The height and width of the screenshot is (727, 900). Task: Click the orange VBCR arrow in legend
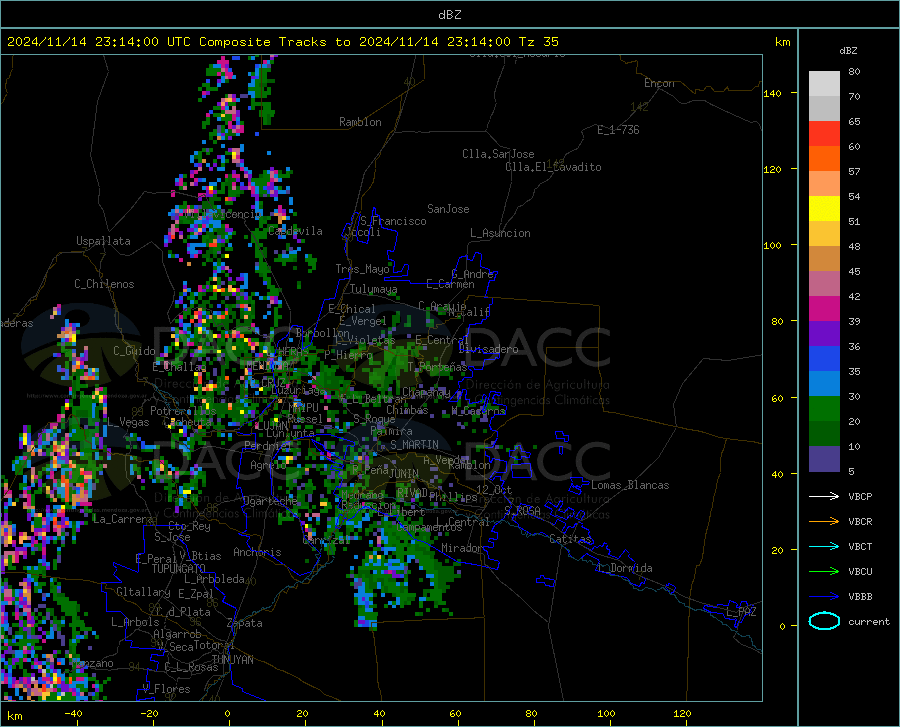824,522
